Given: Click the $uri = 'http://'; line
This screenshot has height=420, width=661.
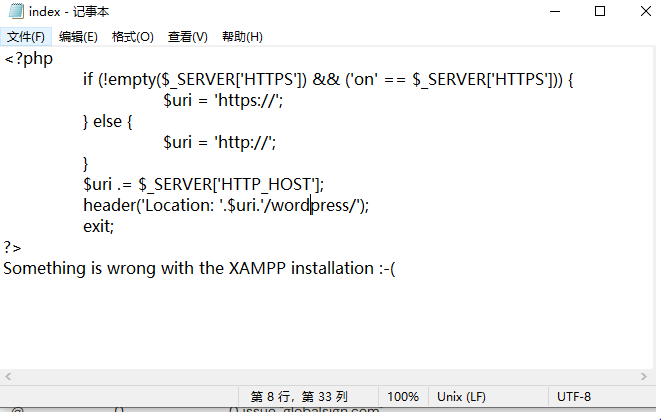Looking at the screenshot, I should 220,143.
